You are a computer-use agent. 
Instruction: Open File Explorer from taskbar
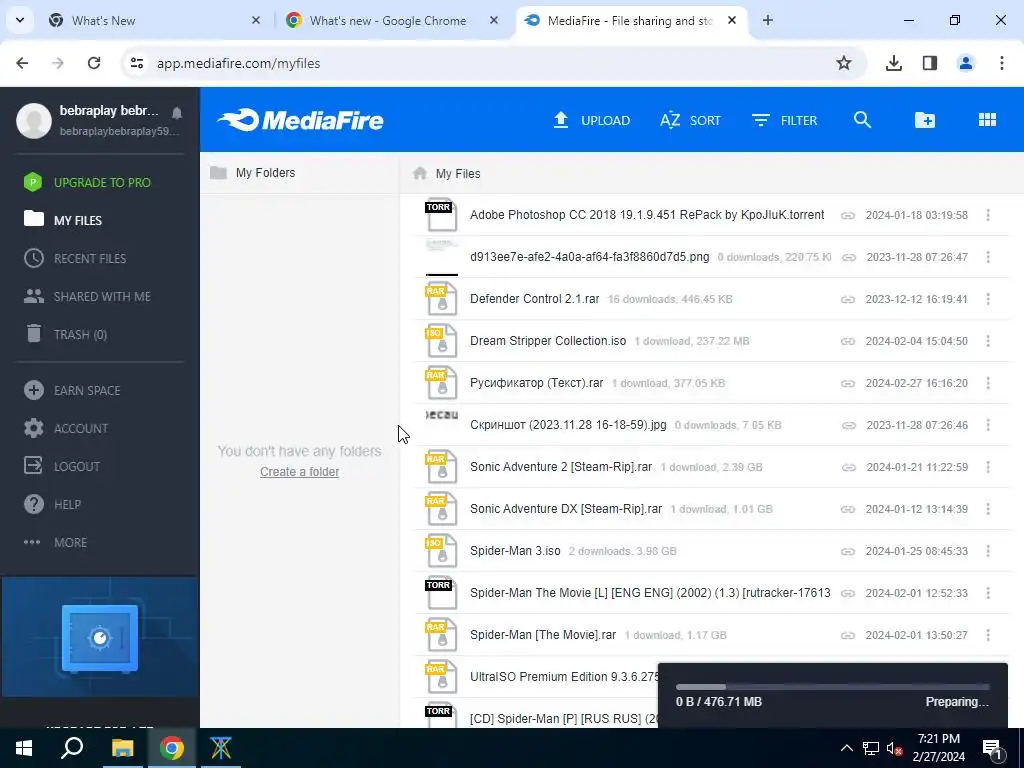[122, 748]
